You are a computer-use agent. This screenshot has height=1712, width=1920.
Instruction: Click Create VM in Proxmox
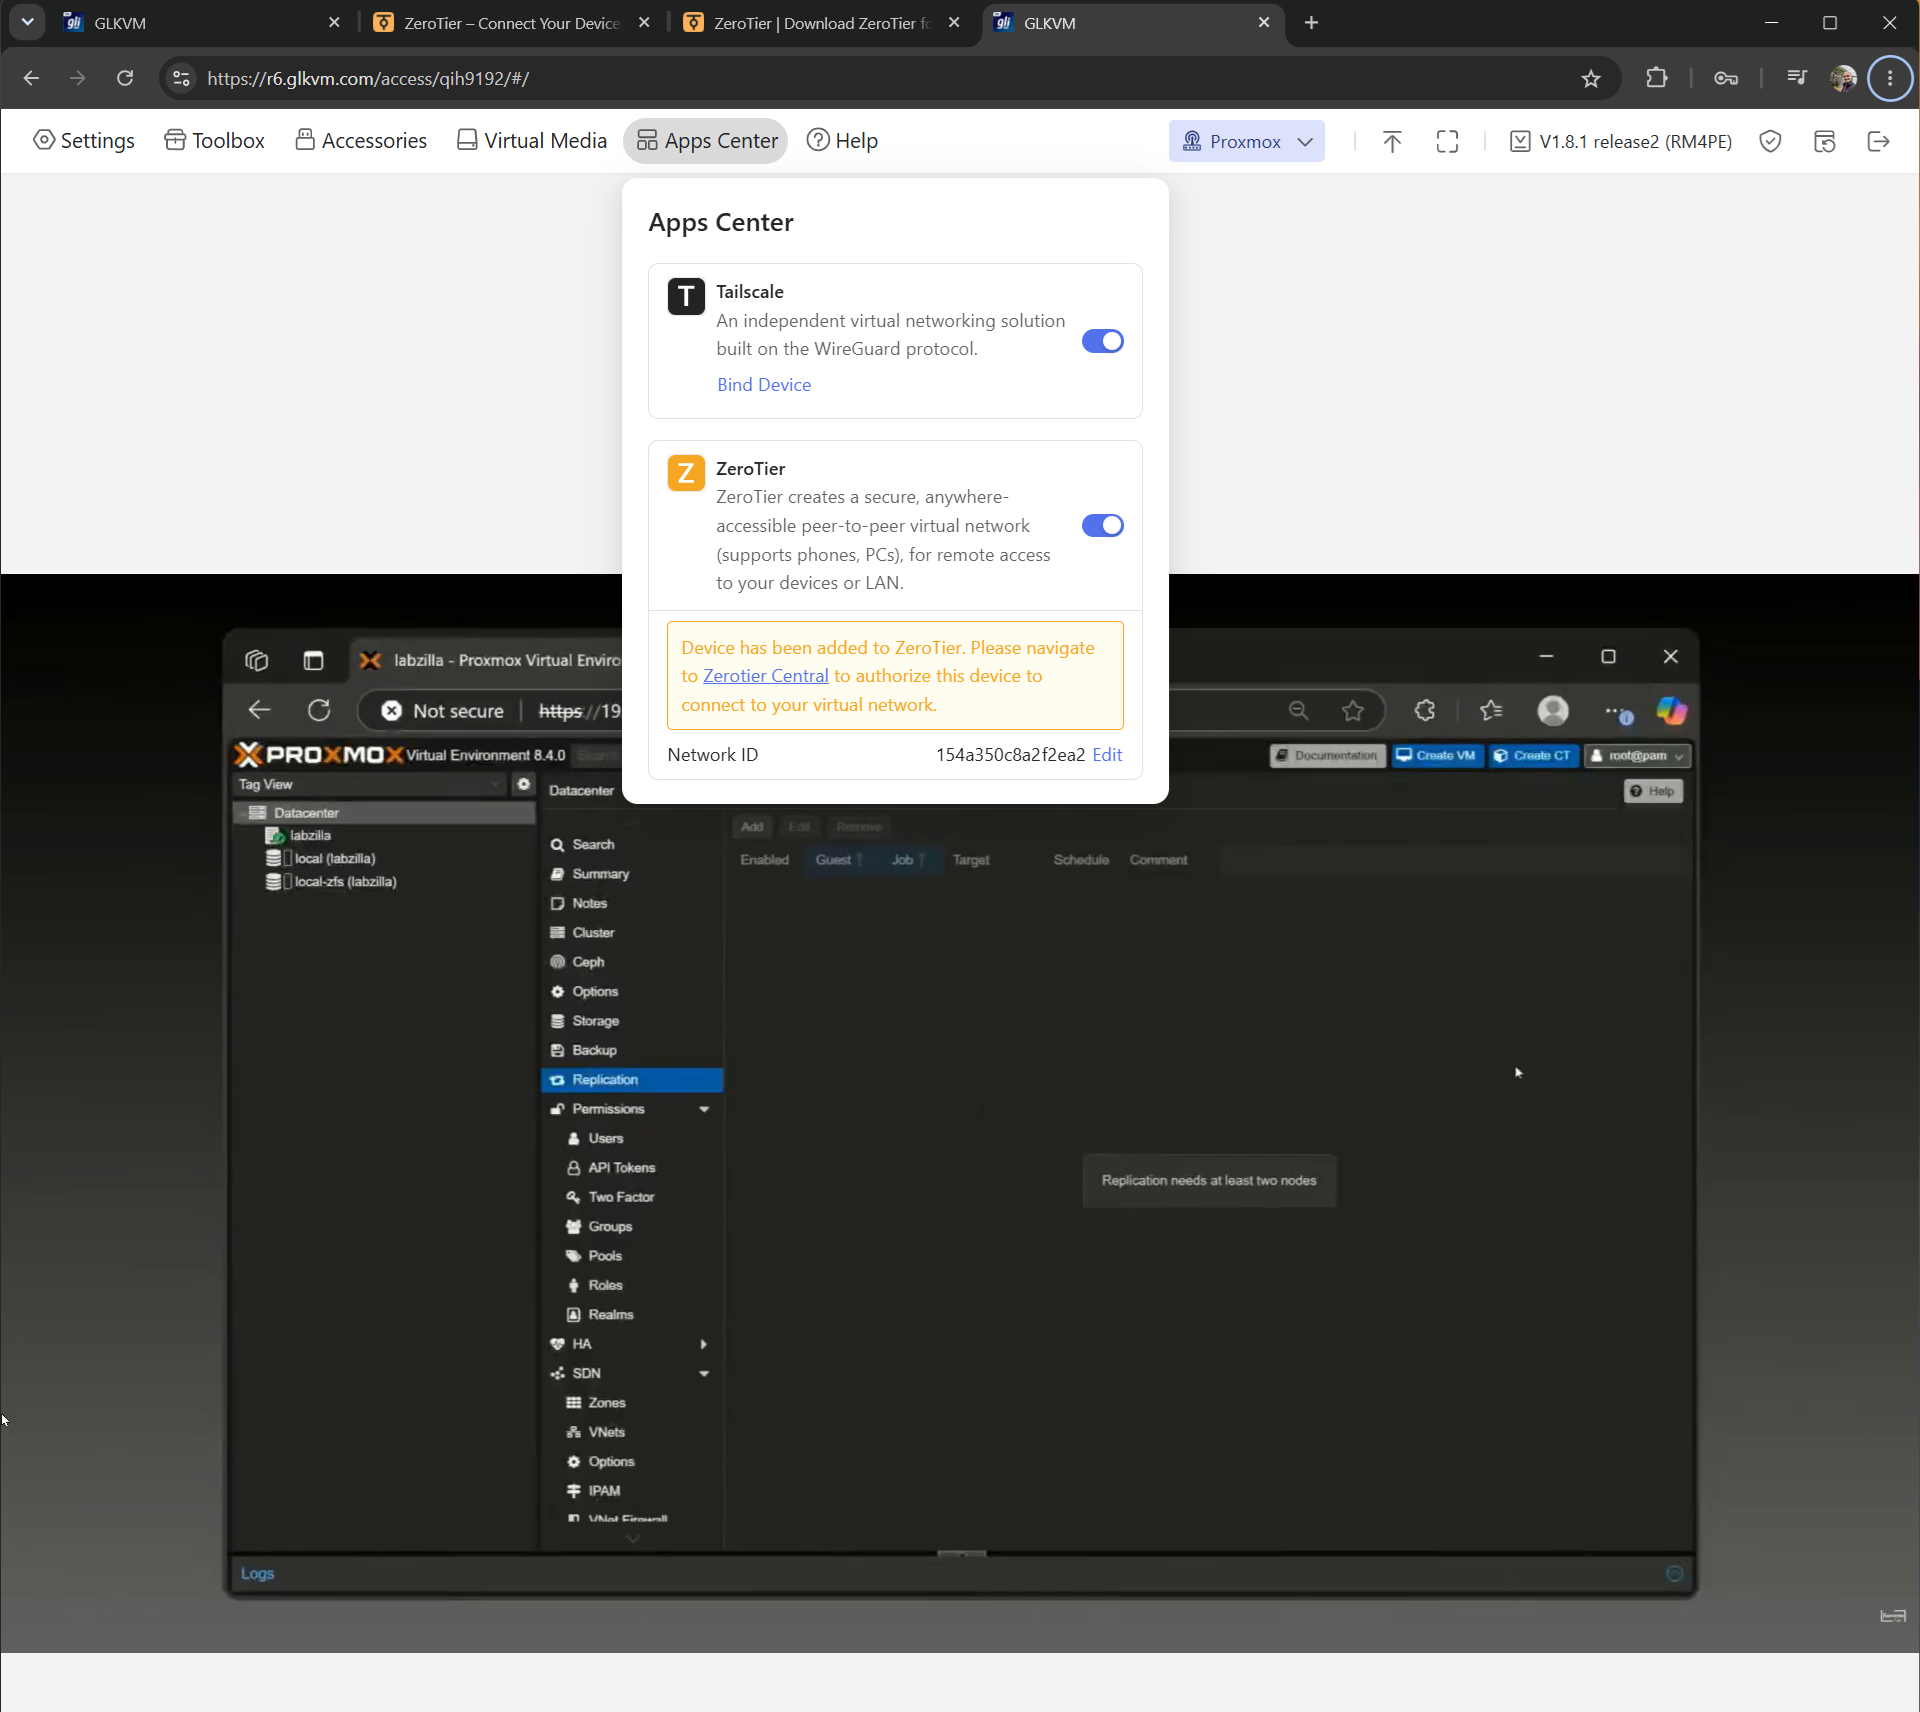click(x=1436, y=756)
